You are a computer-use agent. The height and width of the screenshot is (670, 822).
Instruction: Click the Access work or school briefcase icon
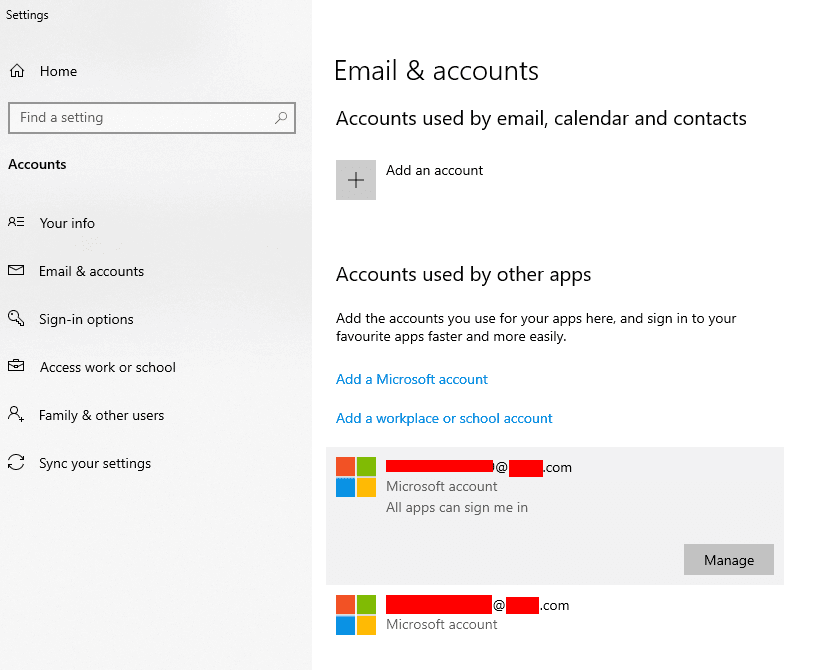click(16, 365)
